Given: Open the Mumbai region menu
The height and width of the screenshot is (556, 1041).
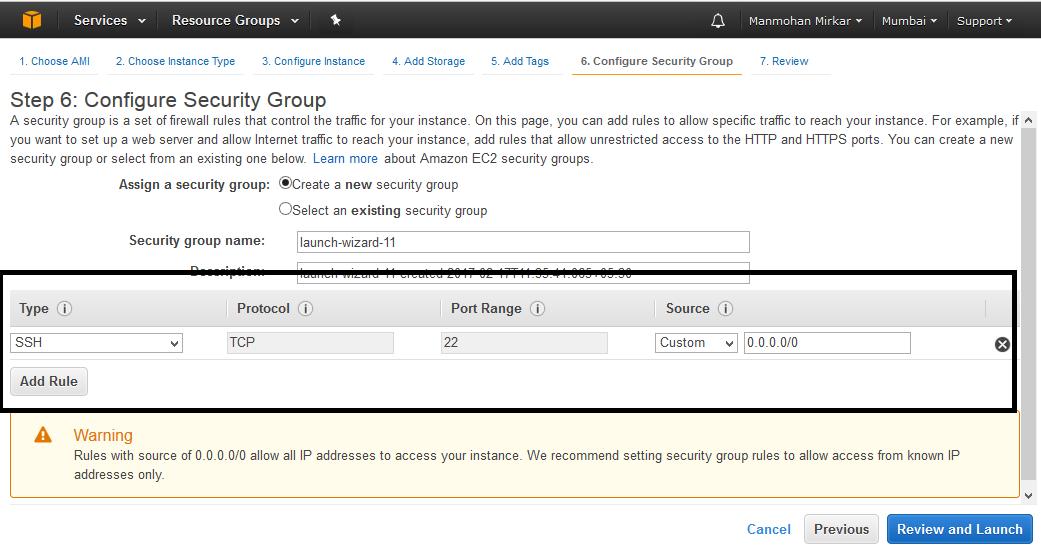Looking at the screenshot, I should (x=909, y=21).
